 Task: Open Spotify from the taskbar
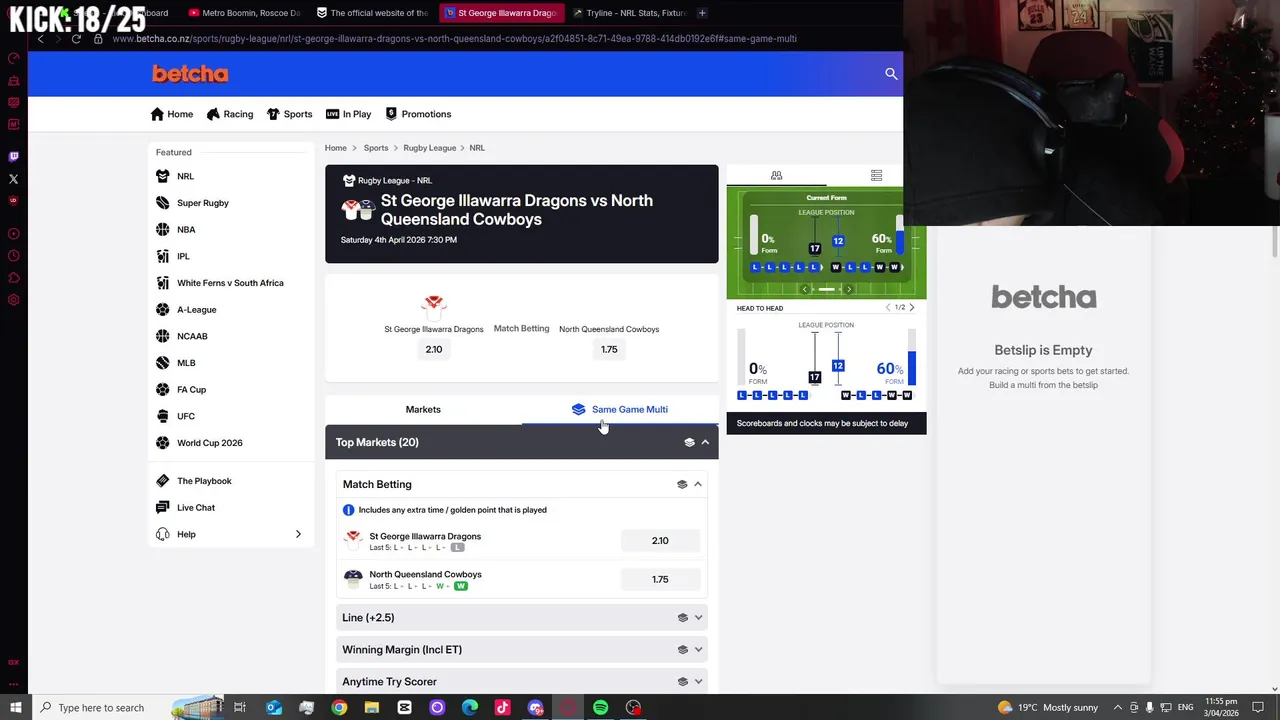pos(600,708)
